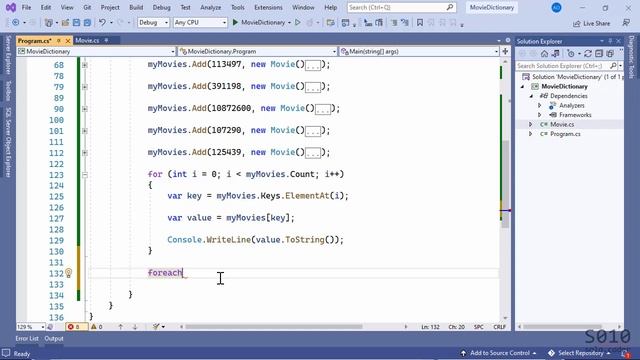Screen dimensions: 640x360
Task: Click the account avatar badge
Action: coord(556,7)
